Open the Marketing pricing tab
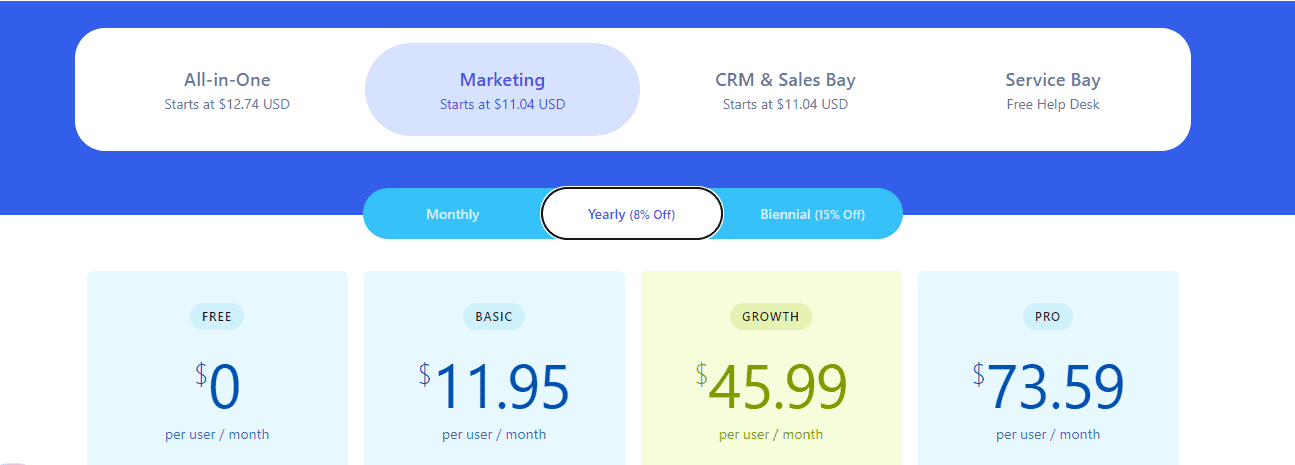 pyautogui.click(x=502, y=90)
